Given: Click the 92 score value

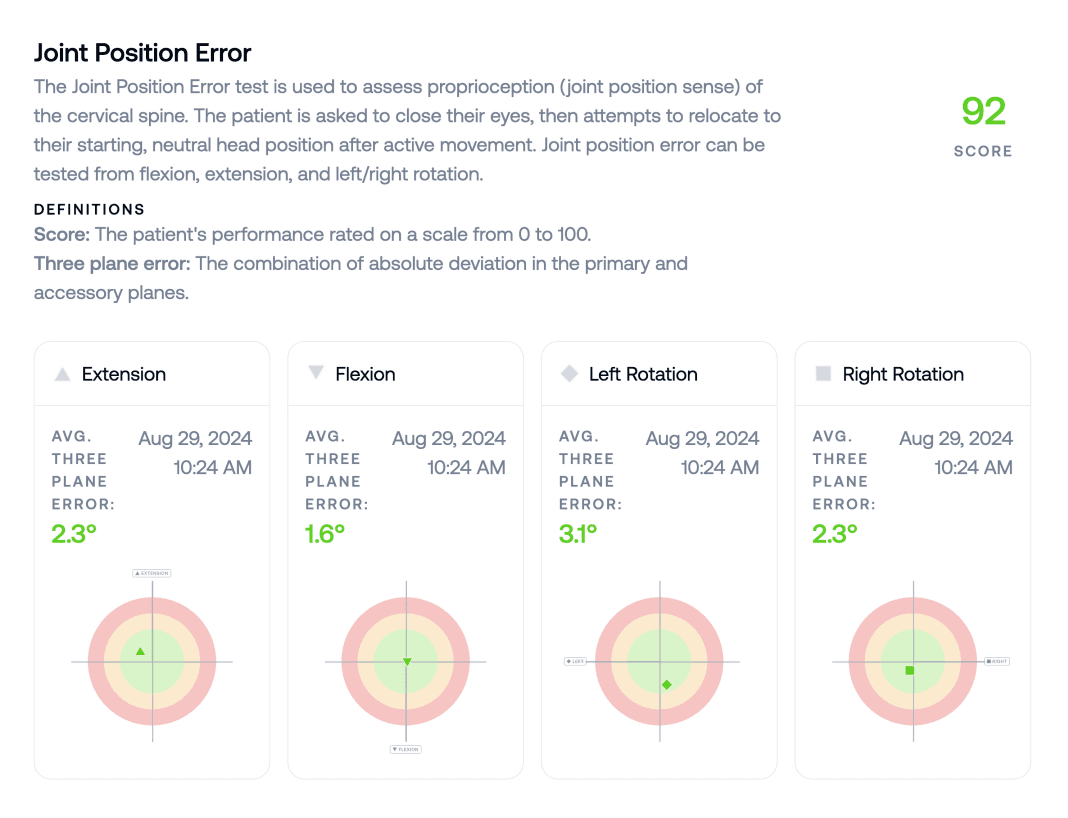Looking at the screenshot, I should coord(983,111).
